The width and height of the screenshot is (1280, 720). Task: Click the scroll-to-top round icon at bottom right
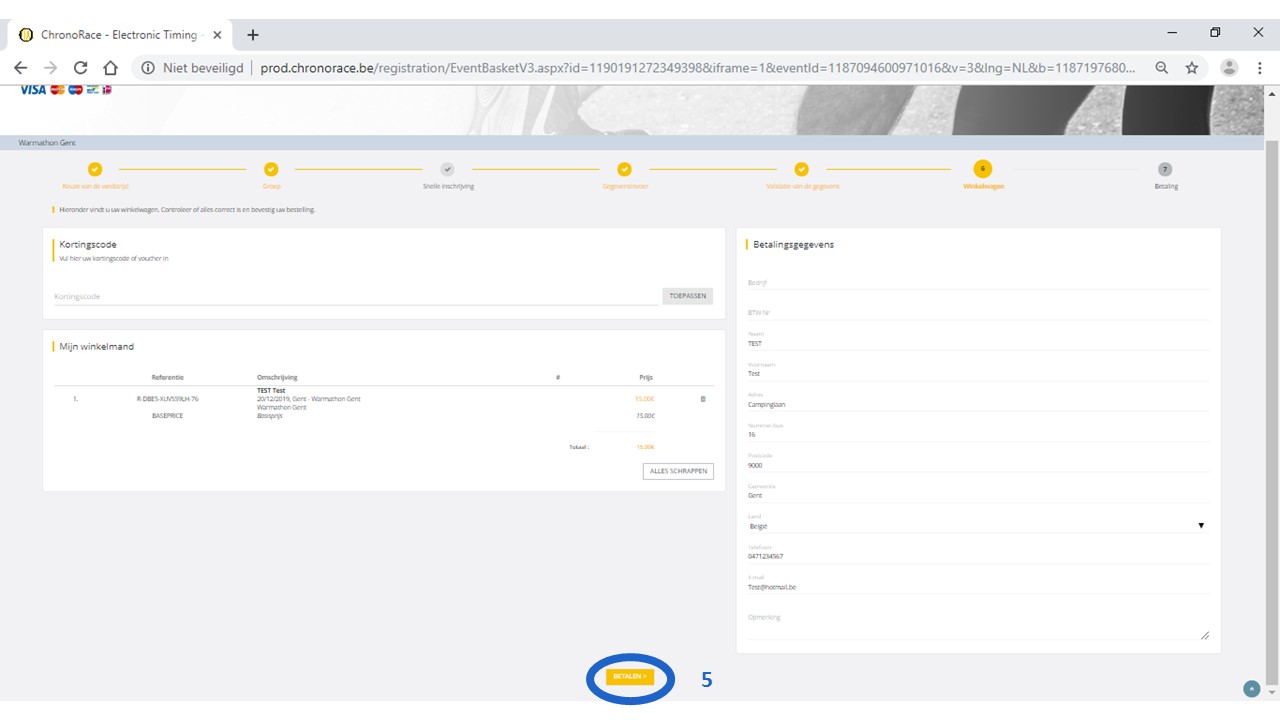(1250, 688)
